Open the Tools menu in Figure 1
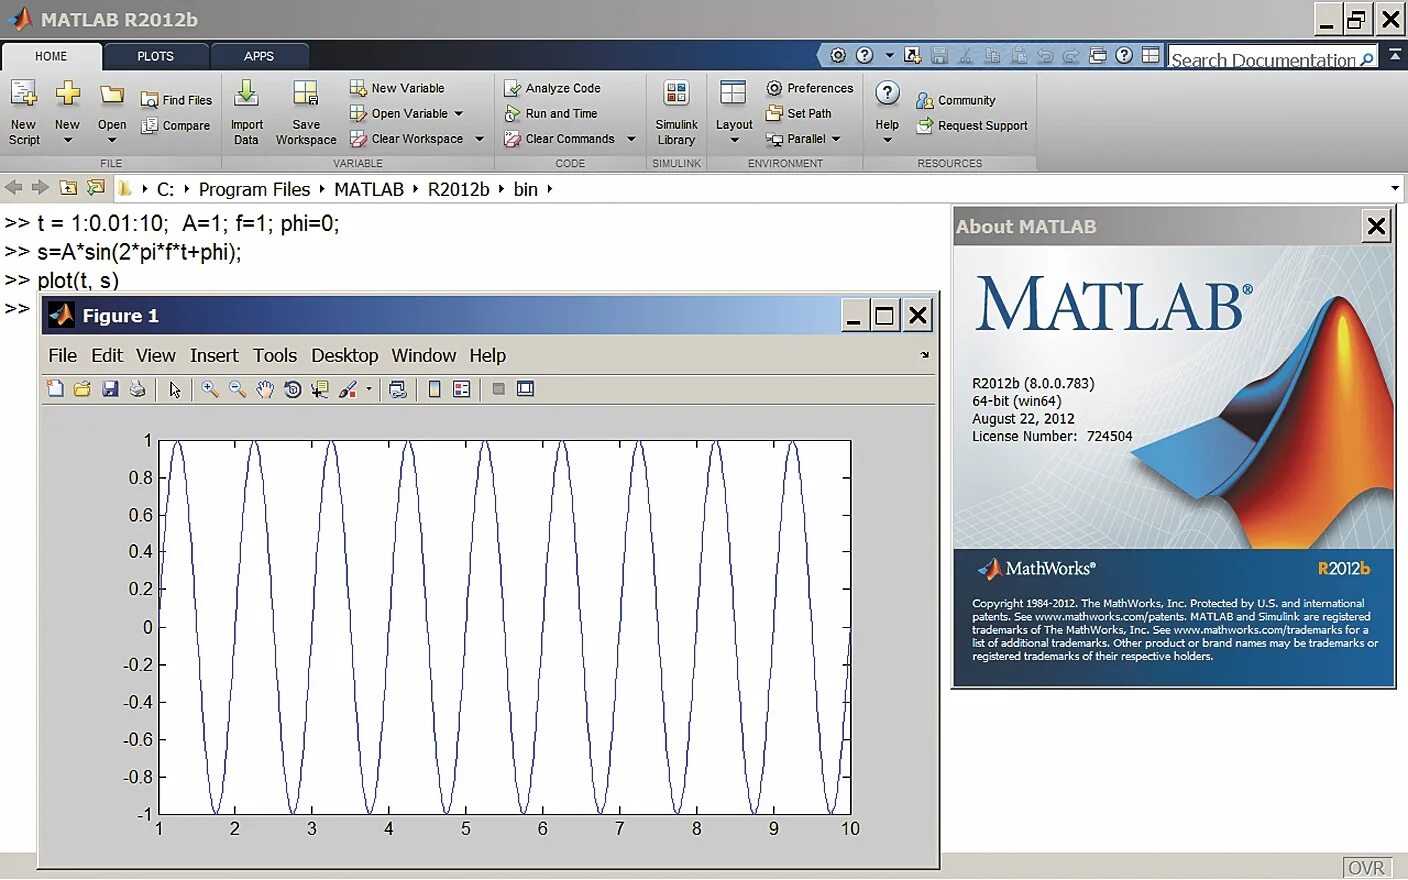Image resolution: width=1408 pixels, height=880 pixels. tap(275, 356)
